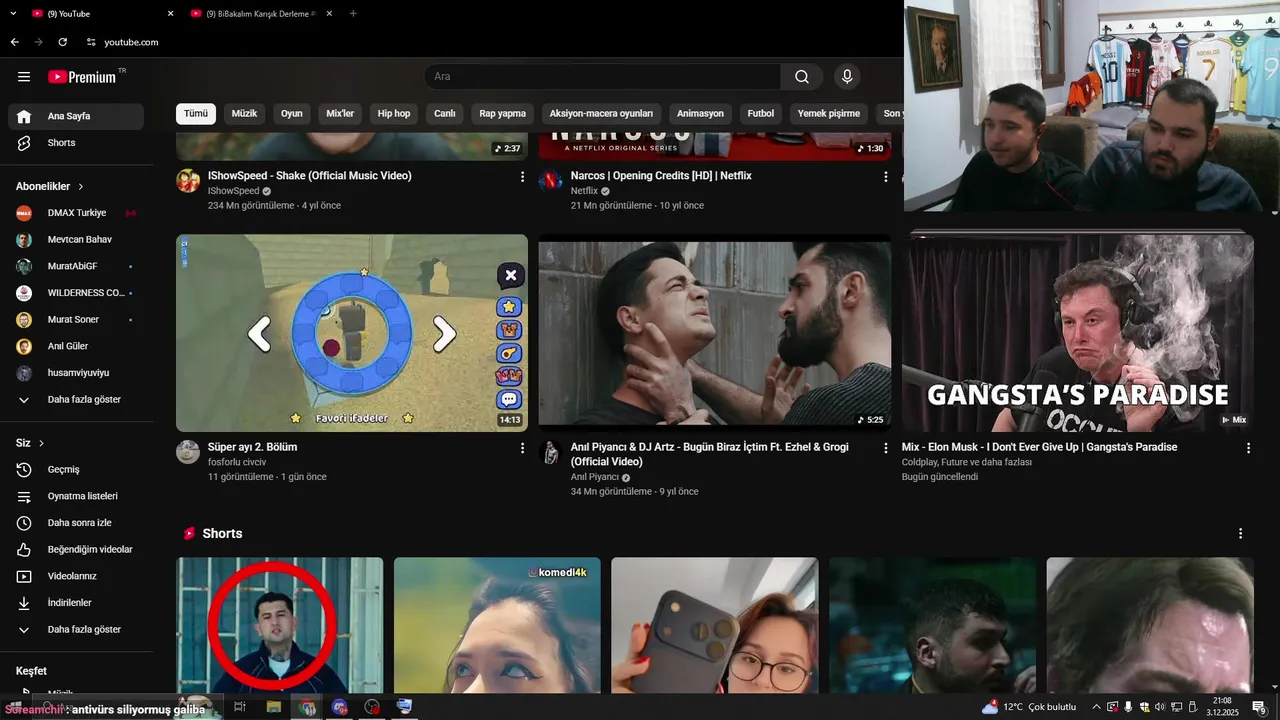Open Mevtcan Bahav subscription channel
The height and width of the screenshot is (720, 1280).
(x=76, y=240)
